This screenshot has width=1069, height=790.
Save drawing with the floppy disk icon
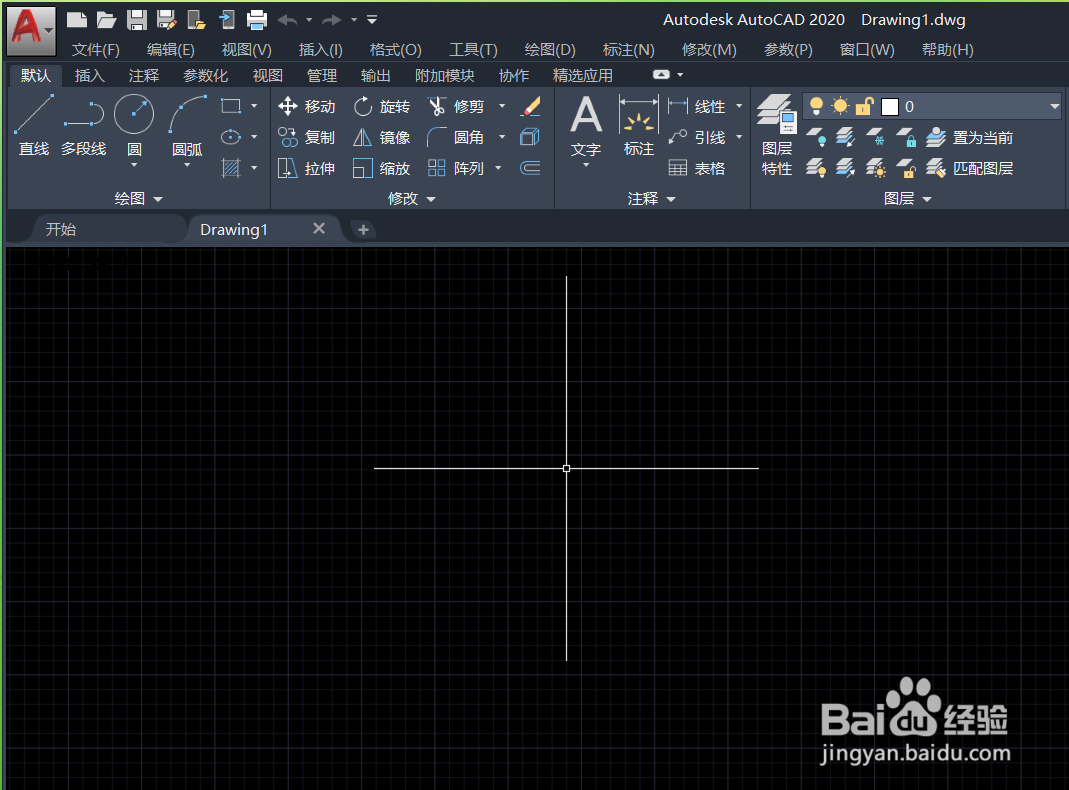point(136,20)
